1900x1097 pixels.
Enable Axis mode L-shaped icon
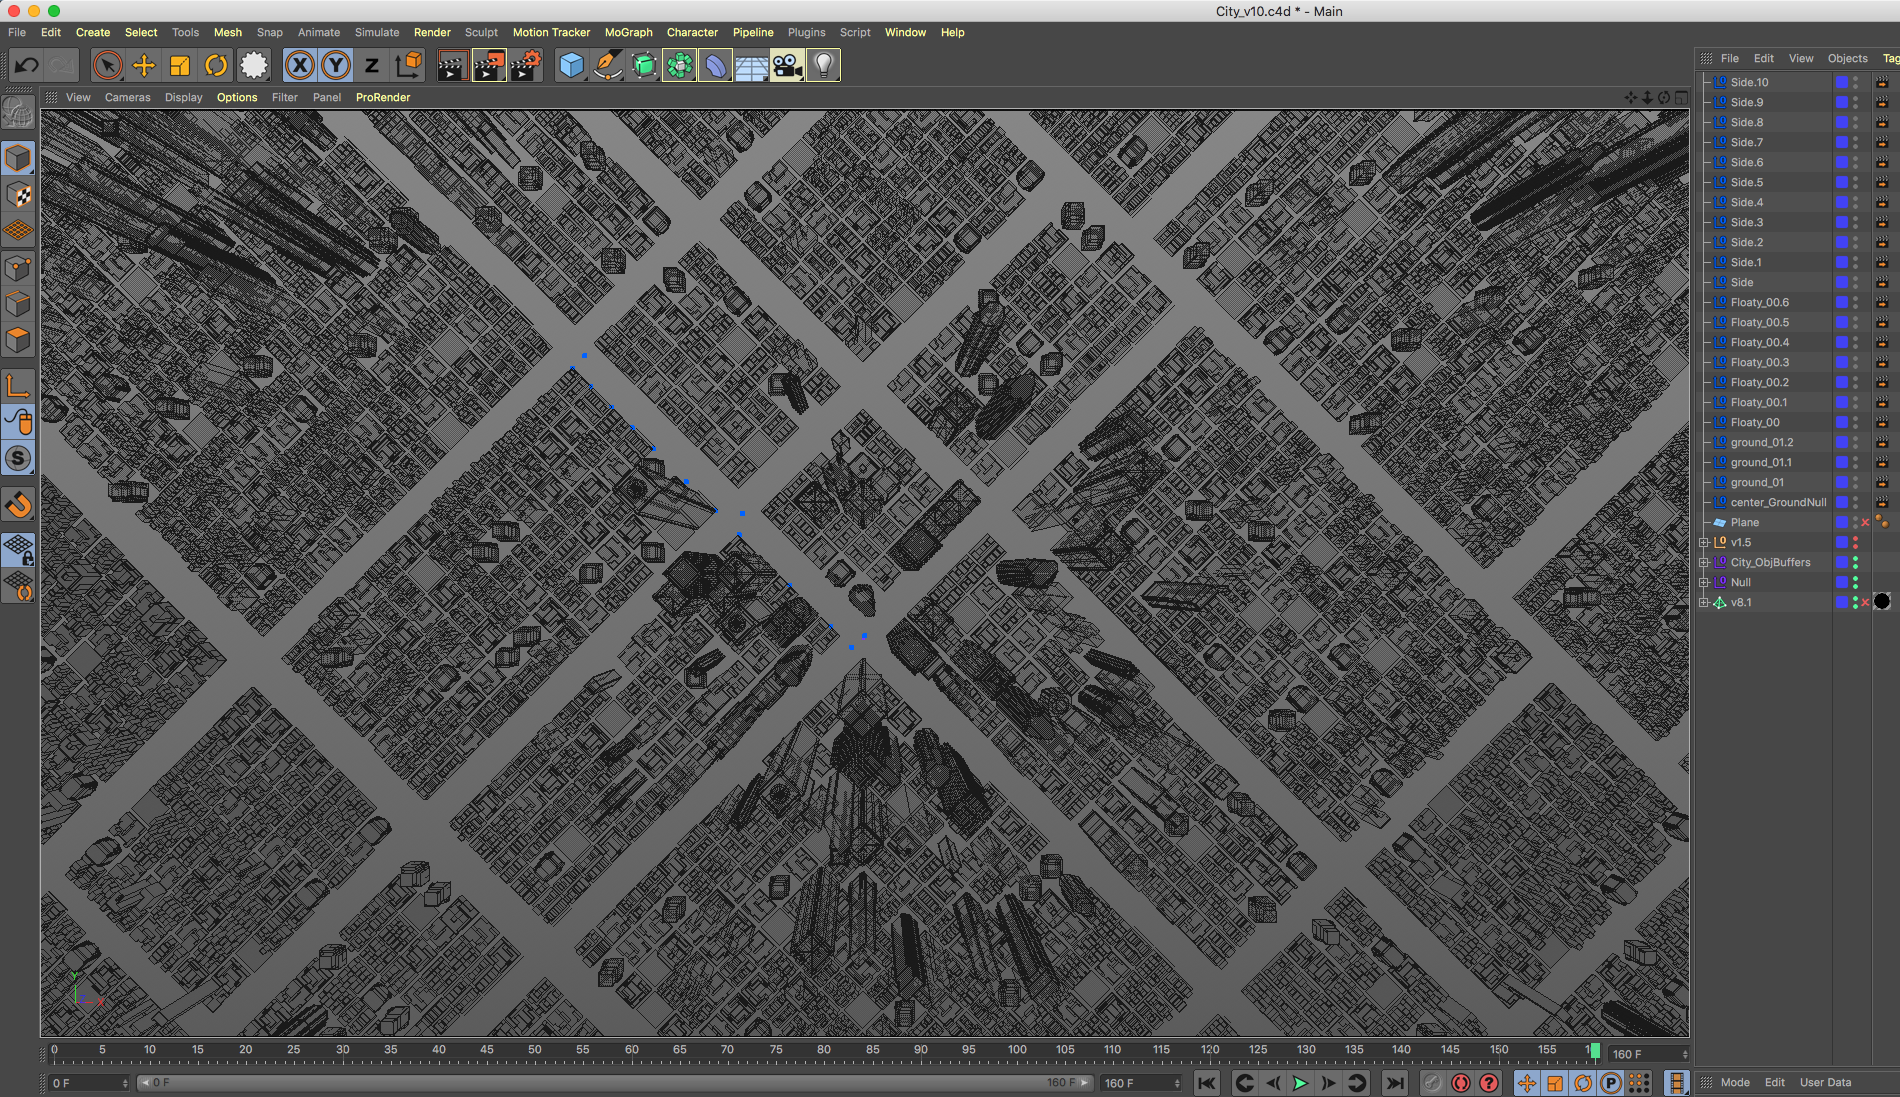18,386
